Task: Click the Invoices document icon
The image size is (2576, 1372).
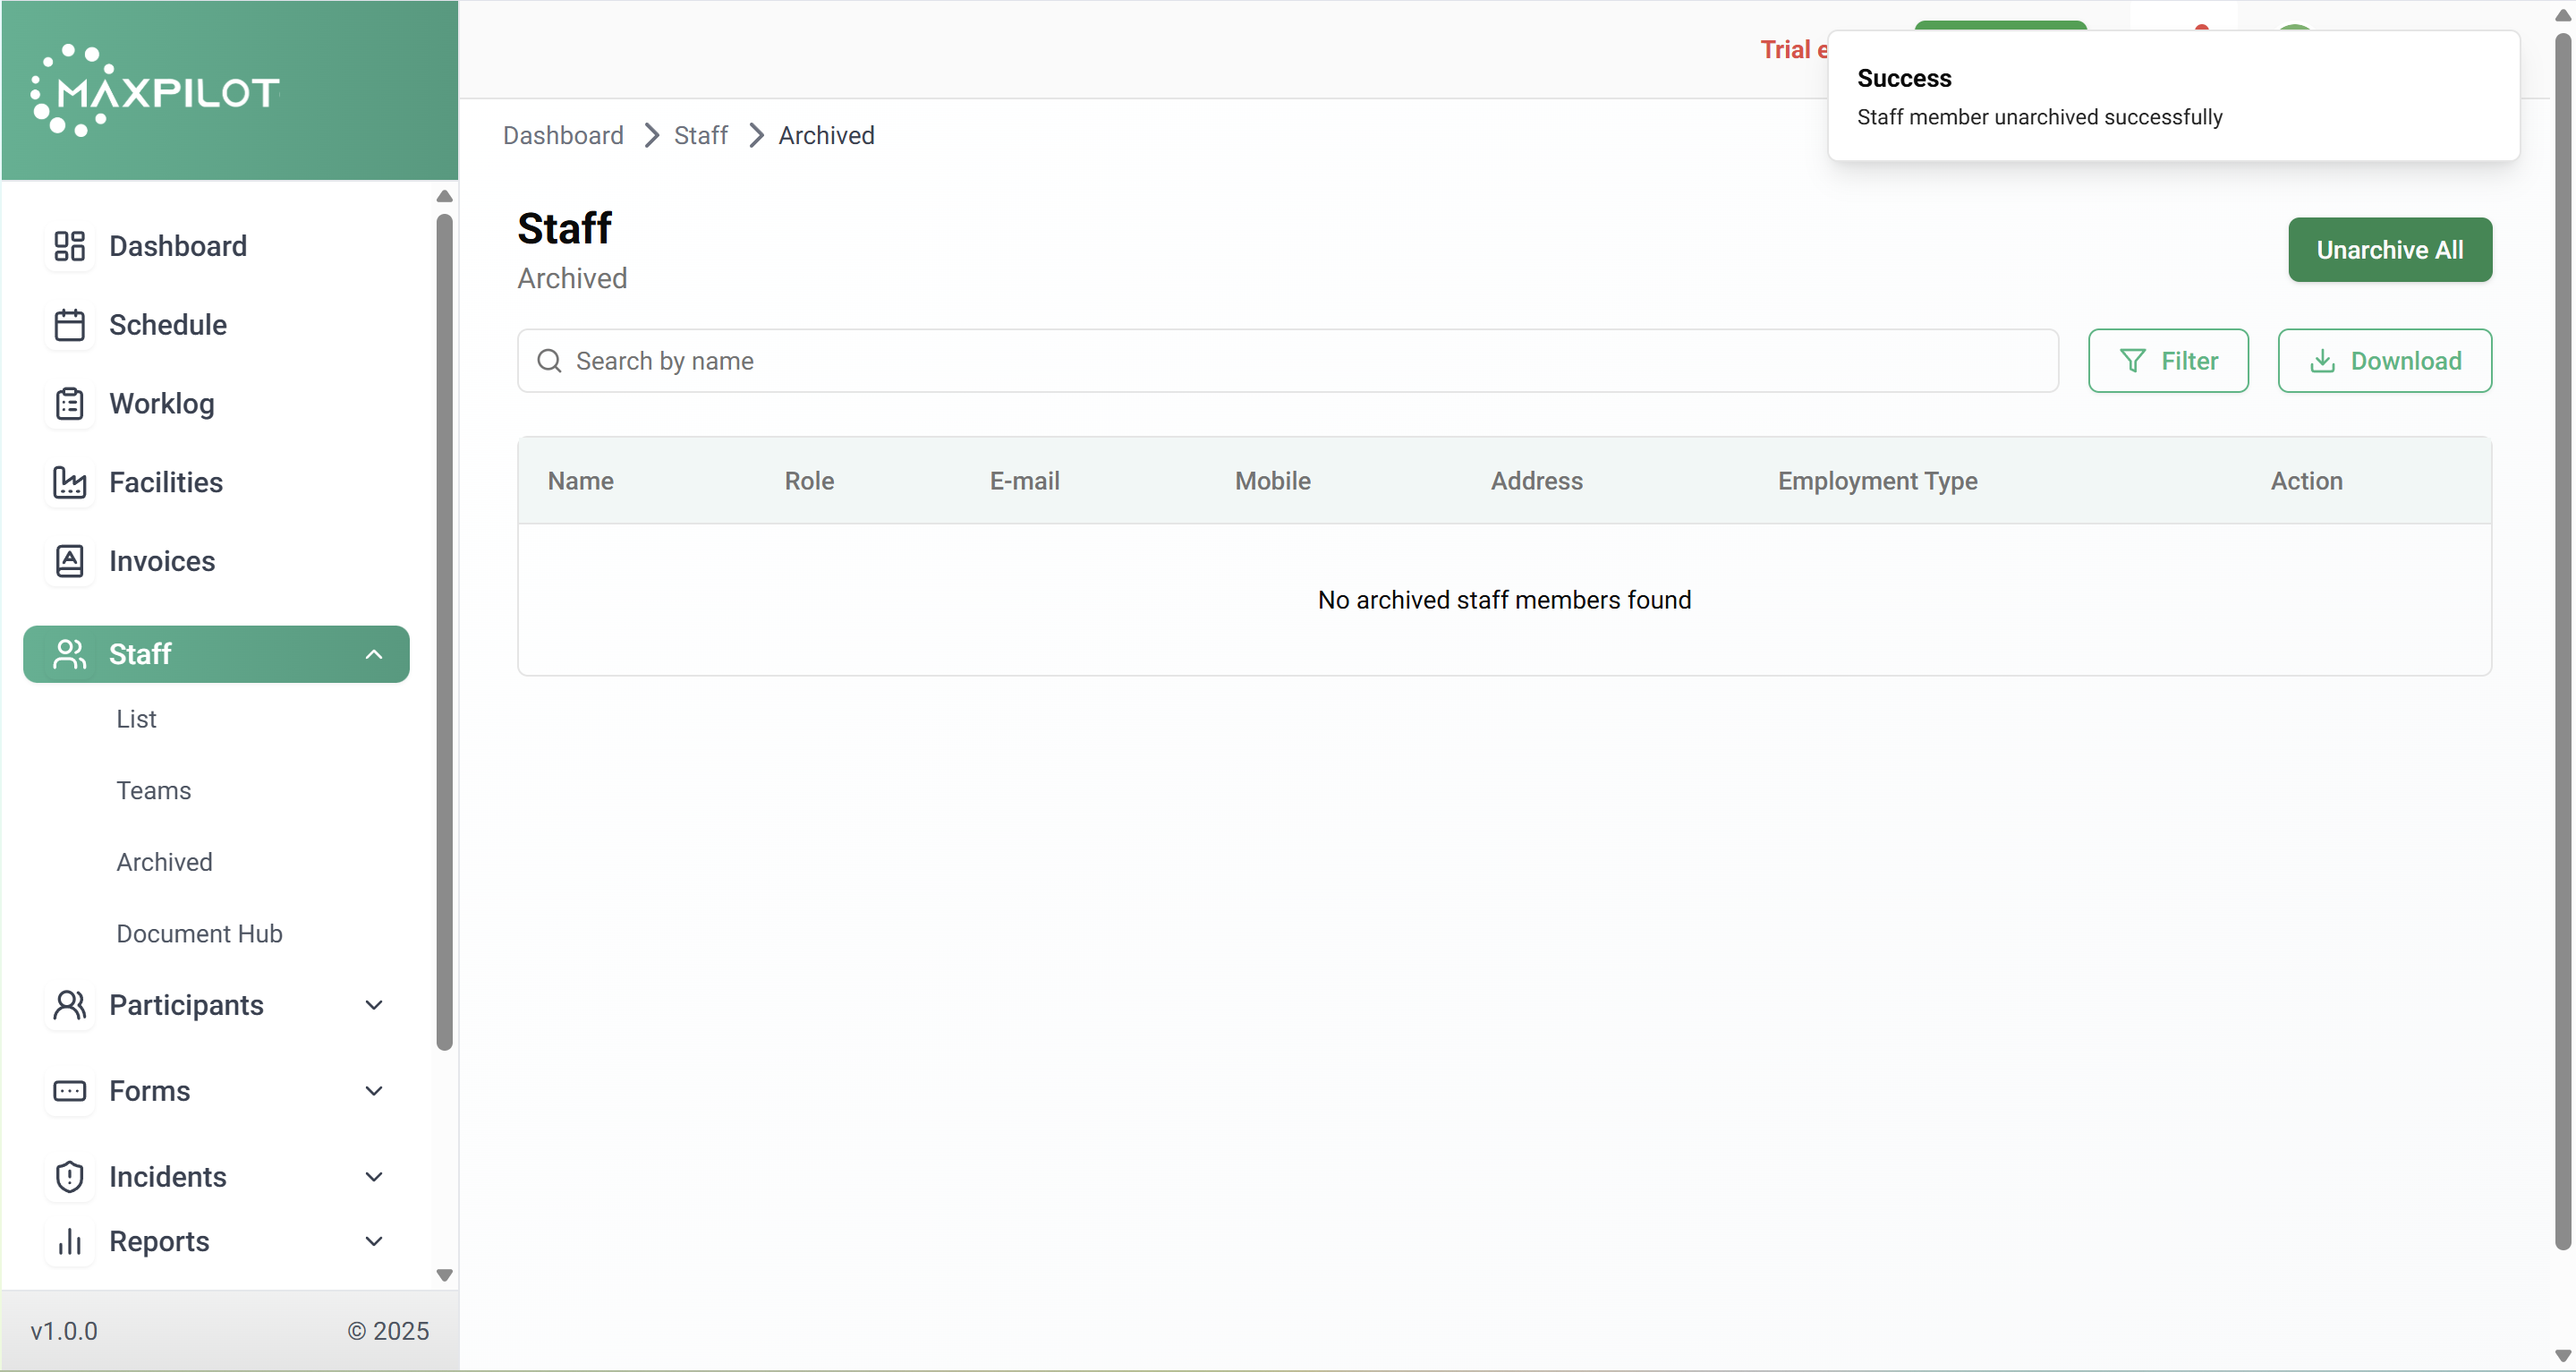Action: click(x=69, y=561)
